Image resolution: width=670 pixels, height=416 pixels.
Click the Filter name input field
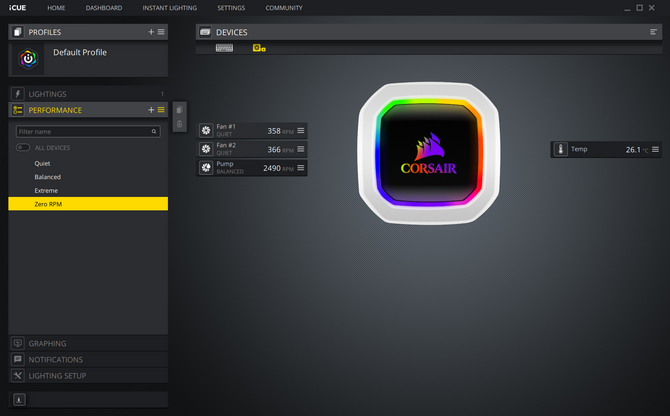pos(88,132)
